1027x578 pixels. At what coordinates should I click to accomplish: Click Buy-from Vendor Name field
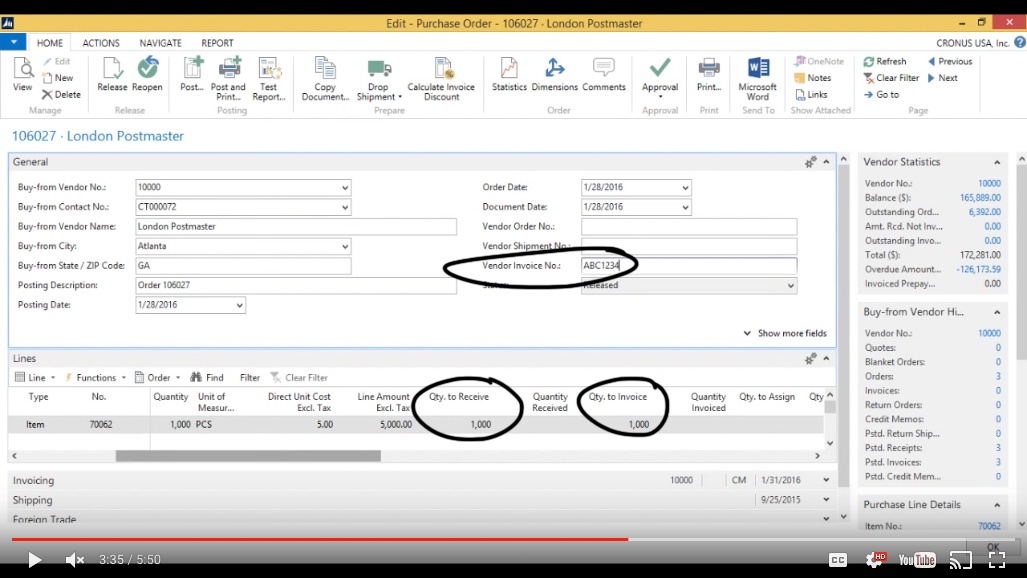(x=296, y=227)
